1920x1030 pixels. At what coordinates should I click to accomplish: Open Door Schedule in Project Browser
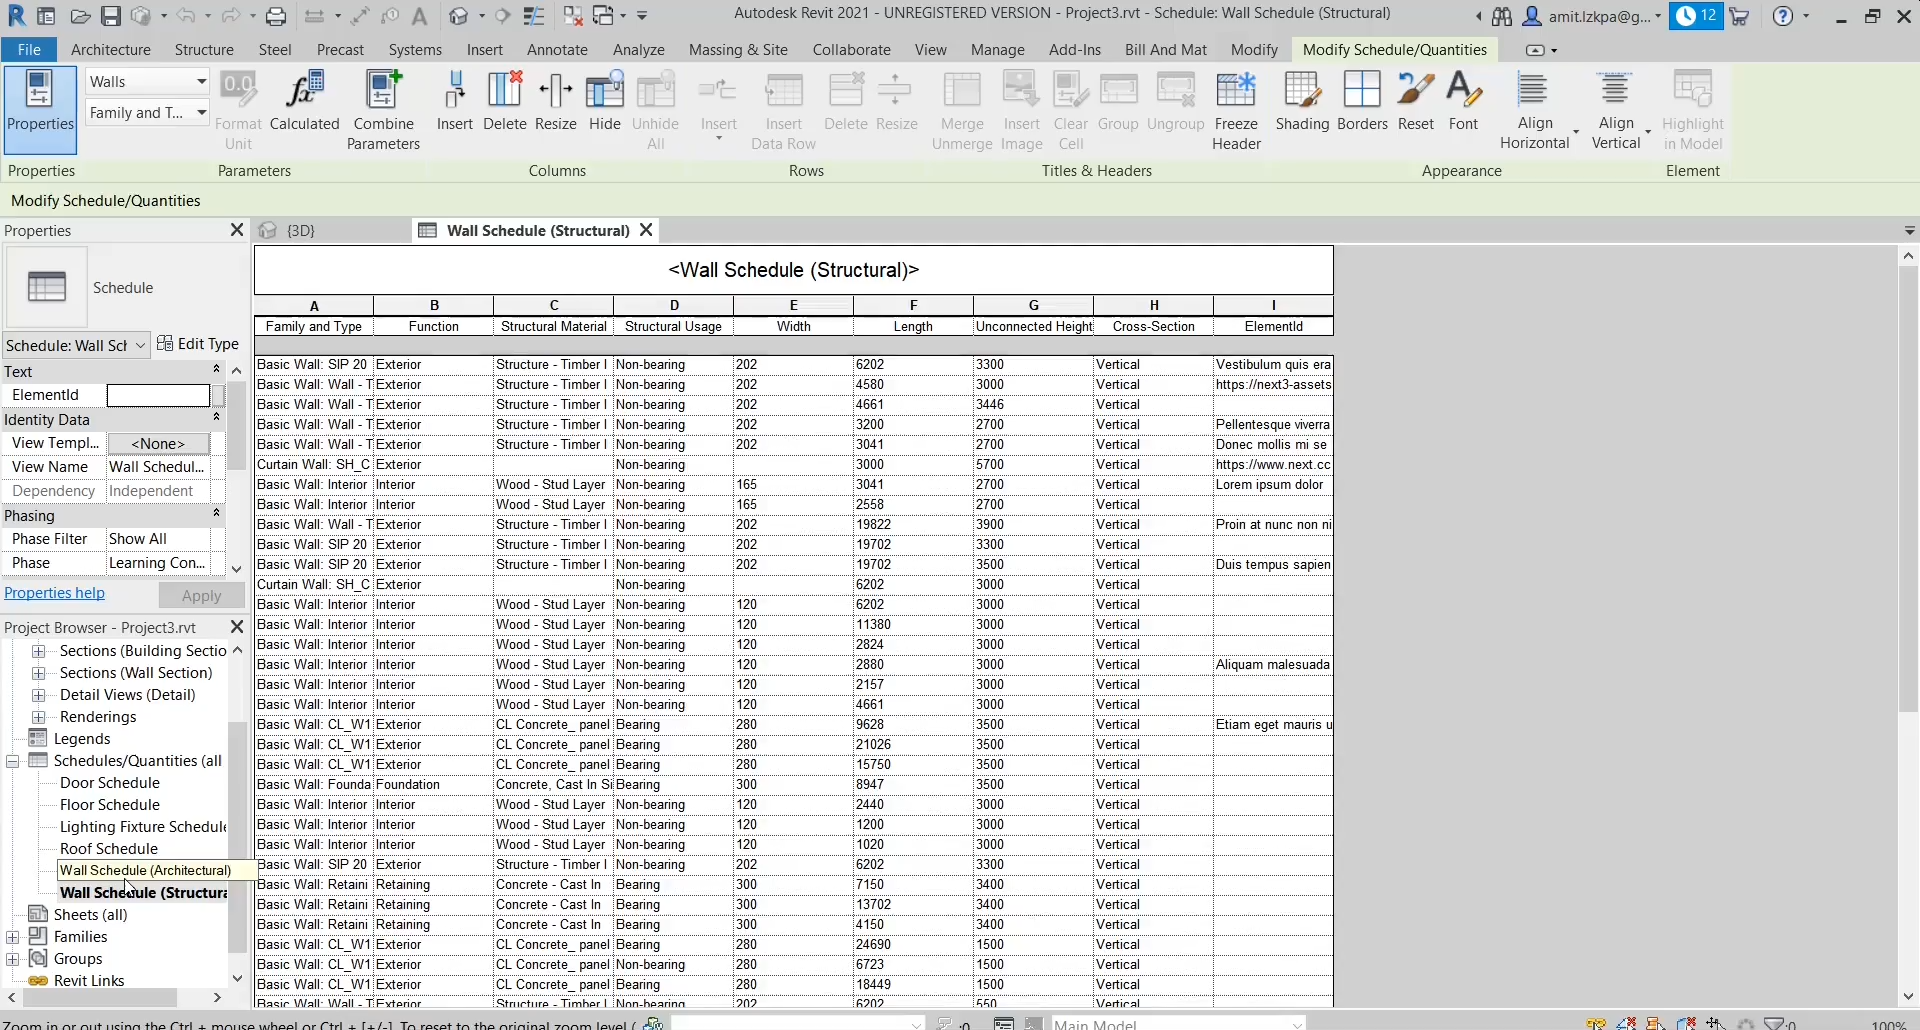110,783
